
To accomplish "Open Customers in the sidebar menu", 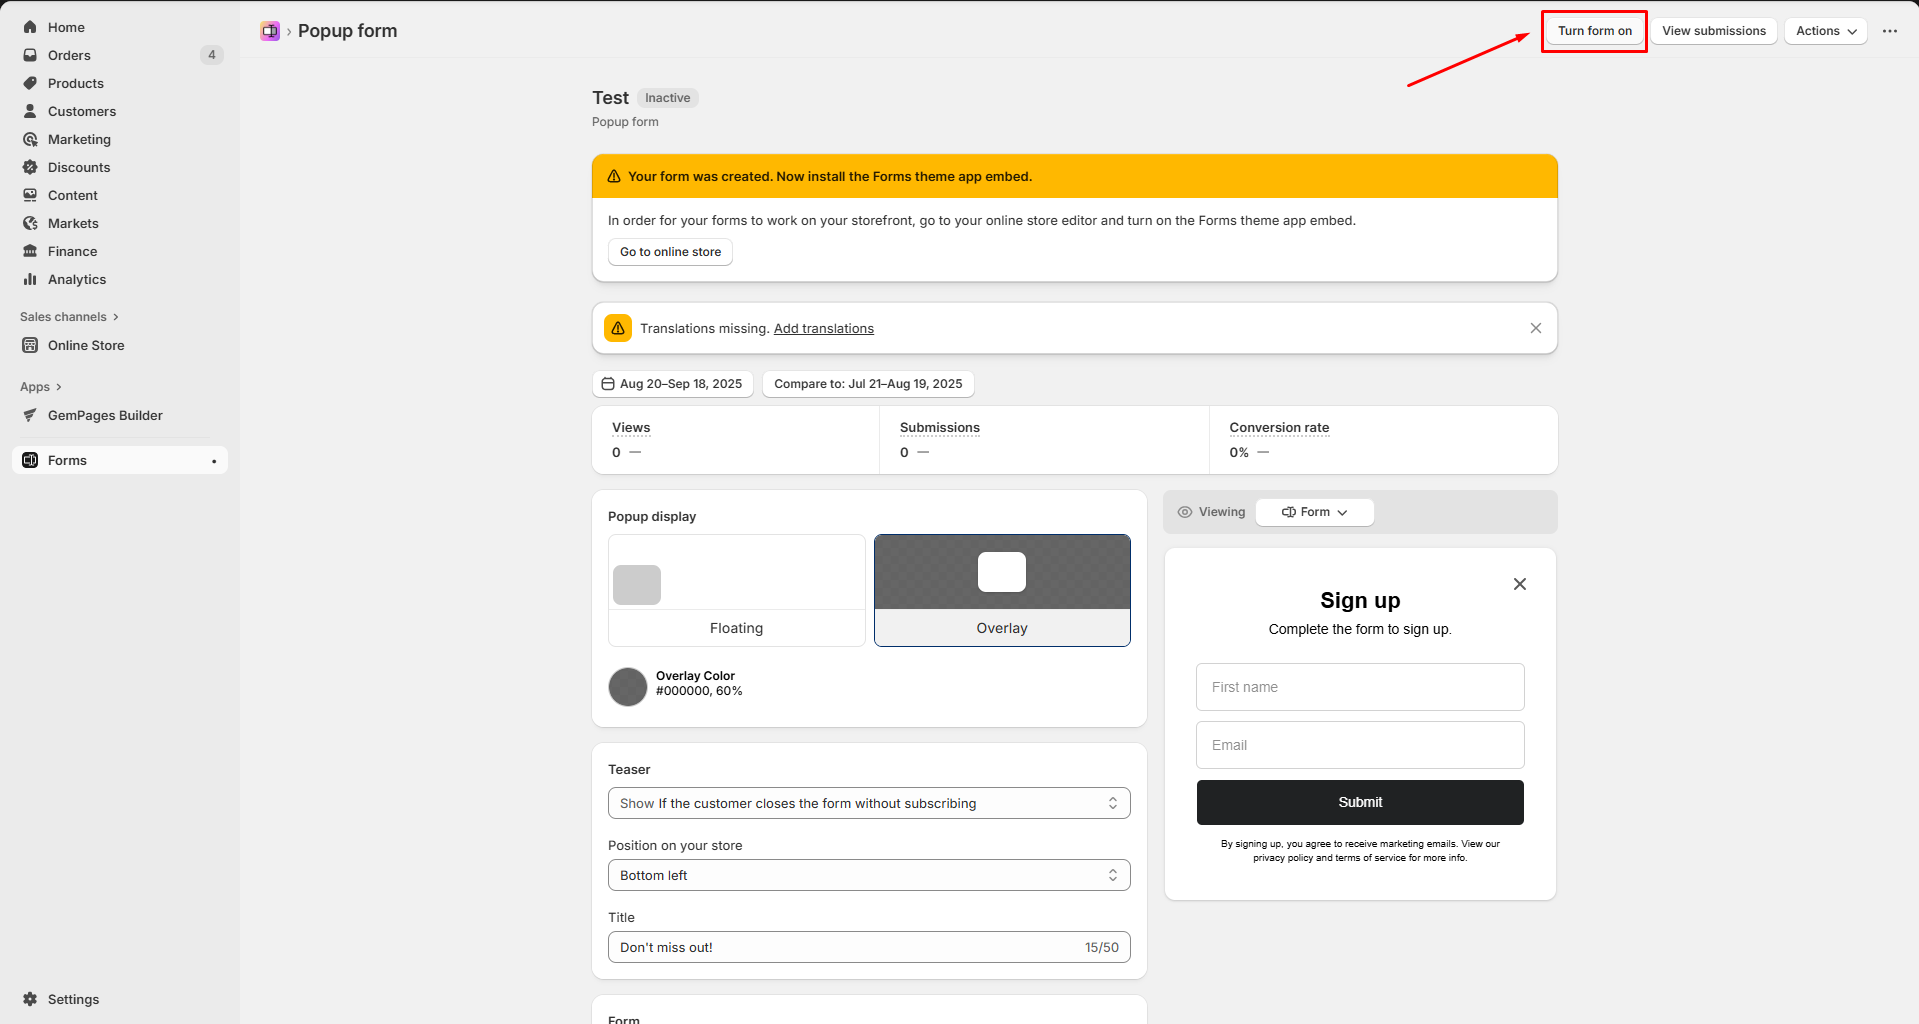I will 82,111.
